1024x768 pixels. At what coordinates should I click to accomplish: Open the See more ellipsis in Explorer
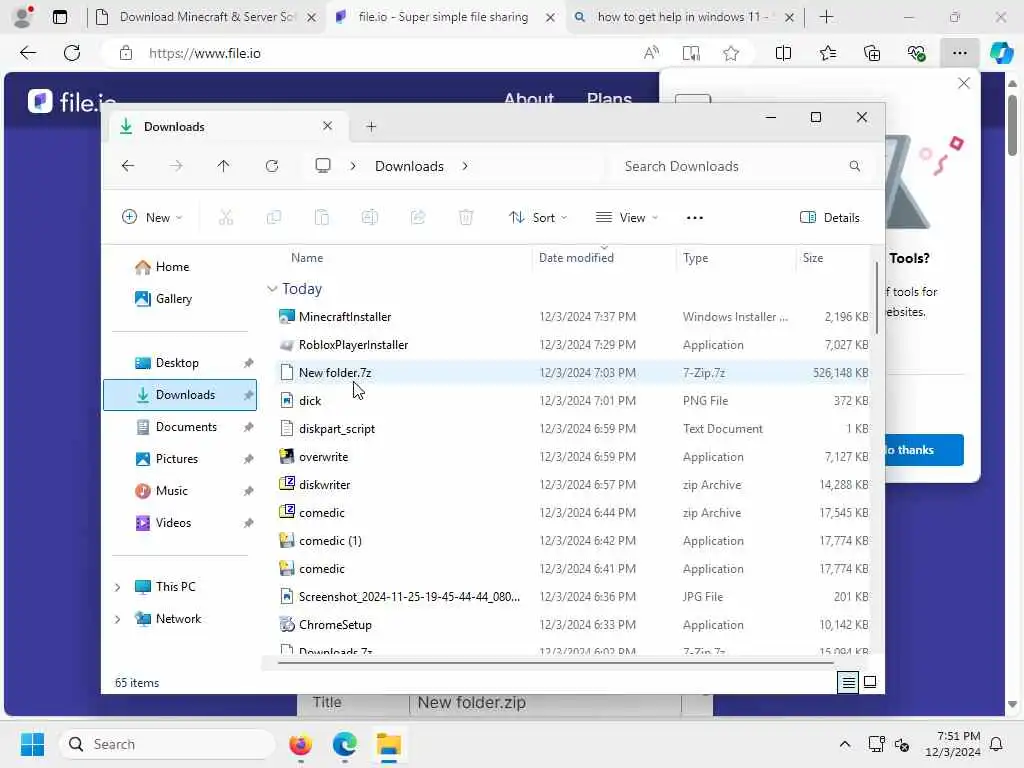(695, 217)
